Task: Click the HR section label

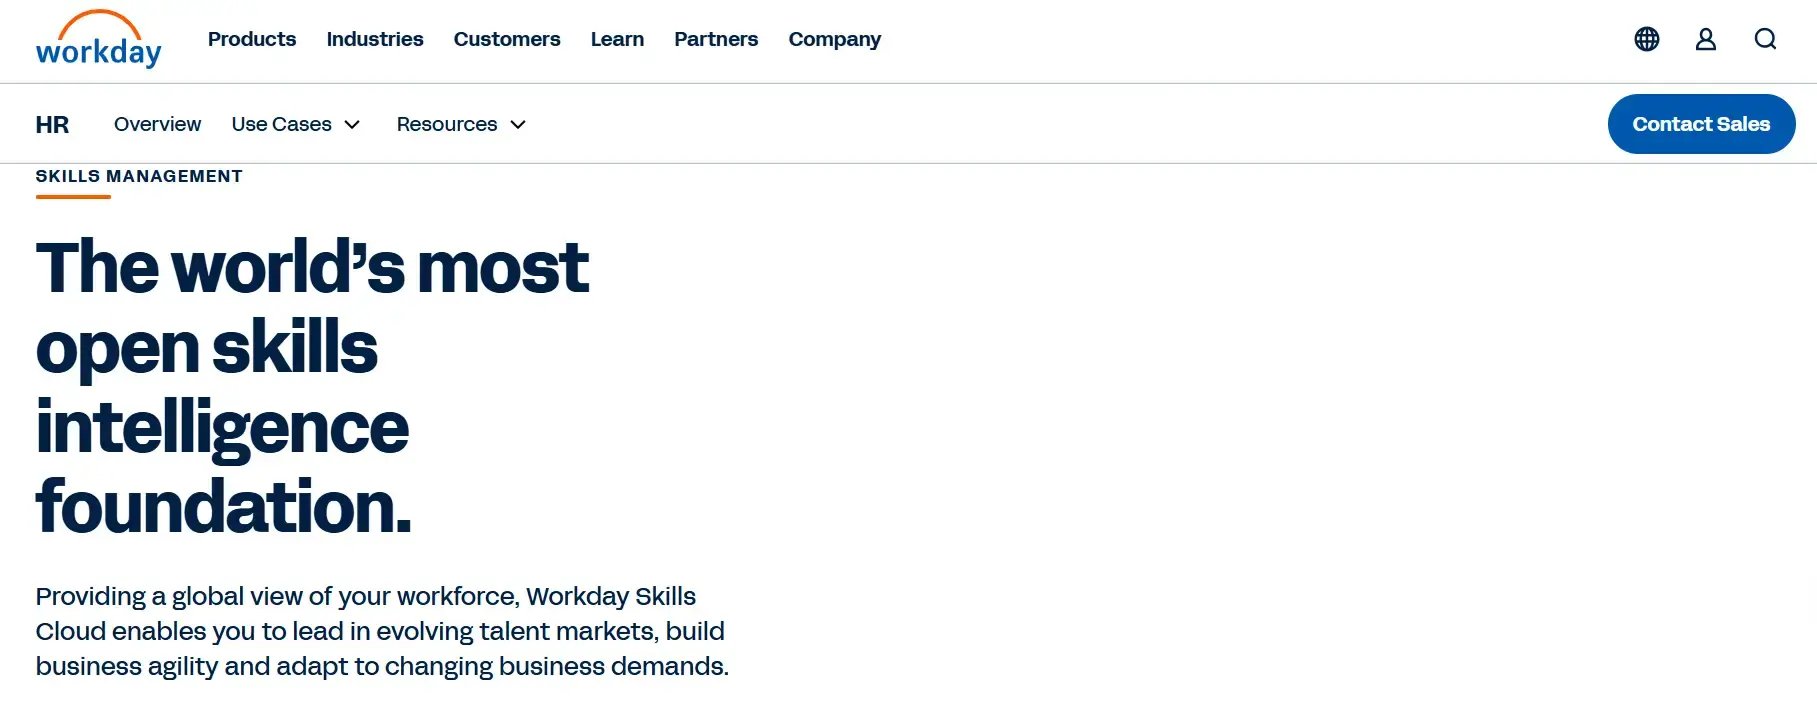Action: (53, 124)
